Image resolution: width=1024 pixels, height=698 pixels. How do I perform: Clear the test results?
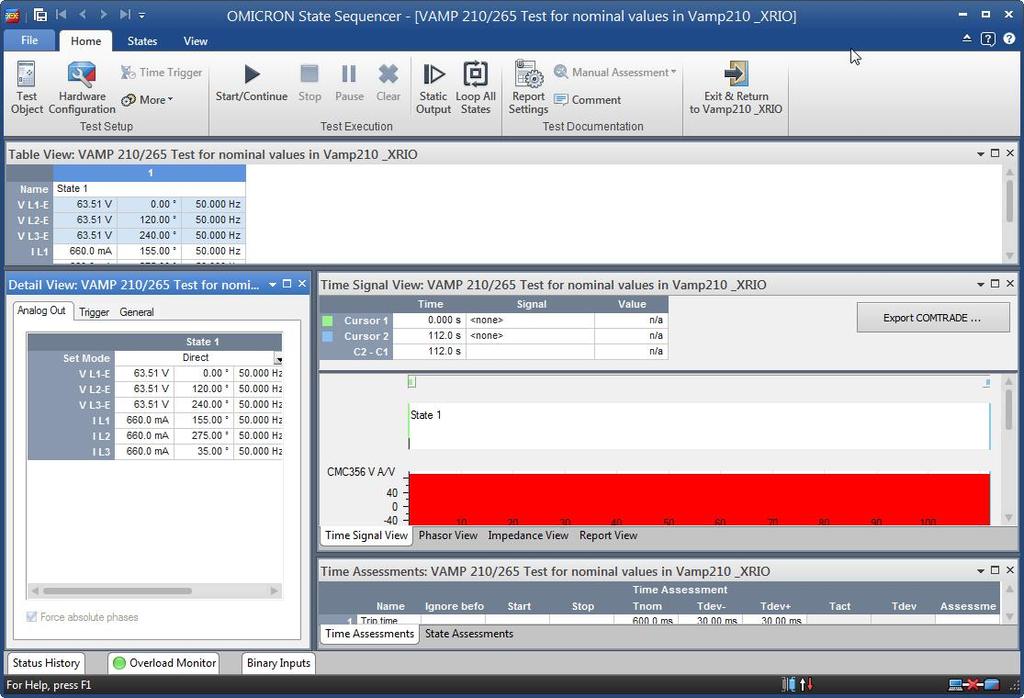click(x=388, y=83)
